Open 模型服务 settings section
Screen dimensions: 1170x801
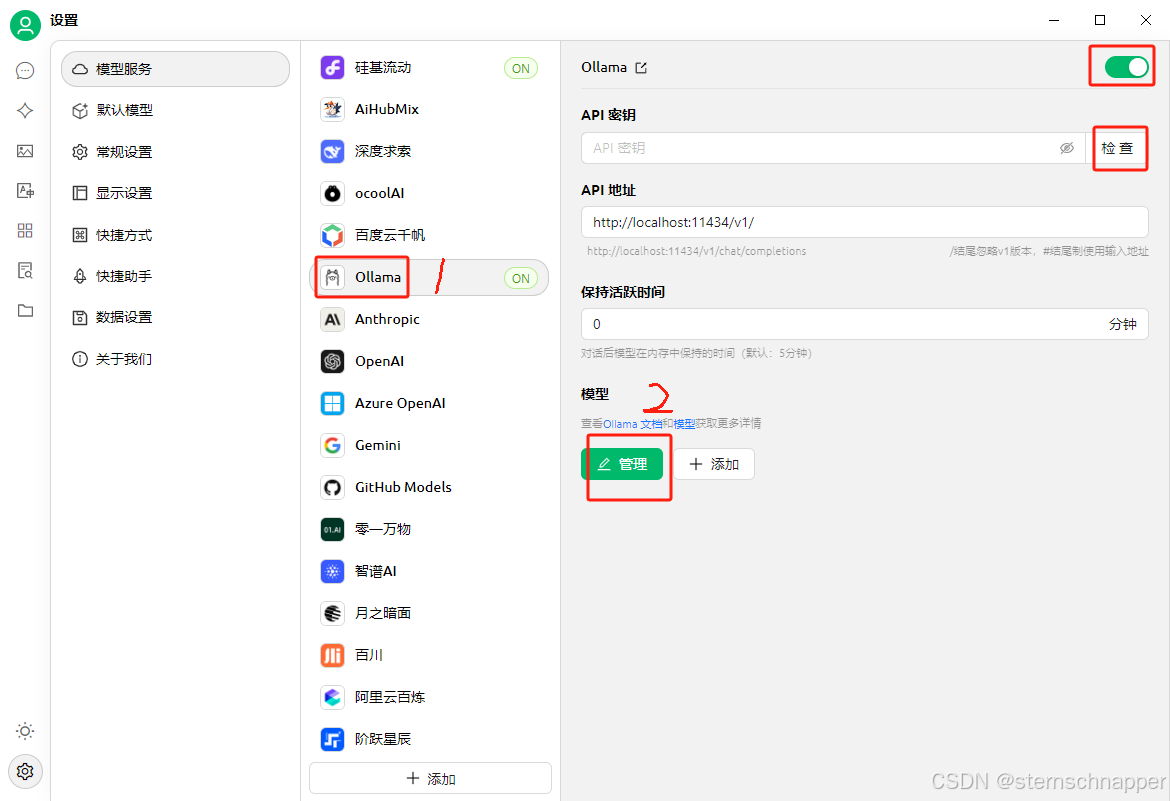click(x=175, y=69)
